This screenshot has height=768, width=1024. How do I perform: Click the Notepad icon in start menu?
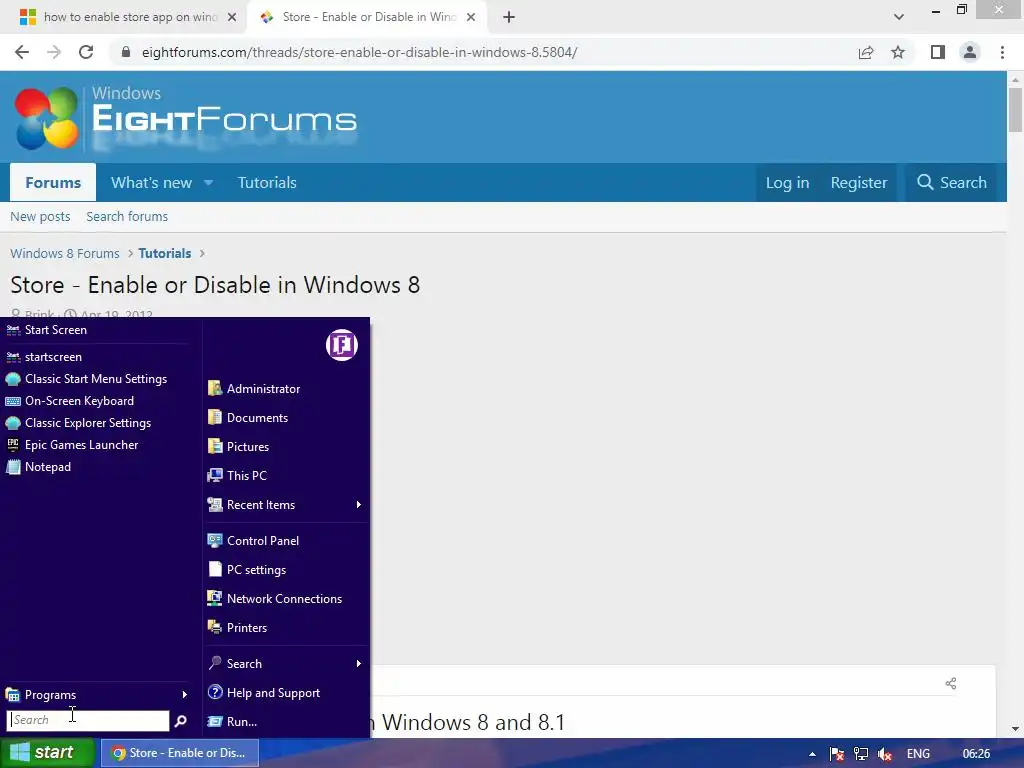(13, 467)
